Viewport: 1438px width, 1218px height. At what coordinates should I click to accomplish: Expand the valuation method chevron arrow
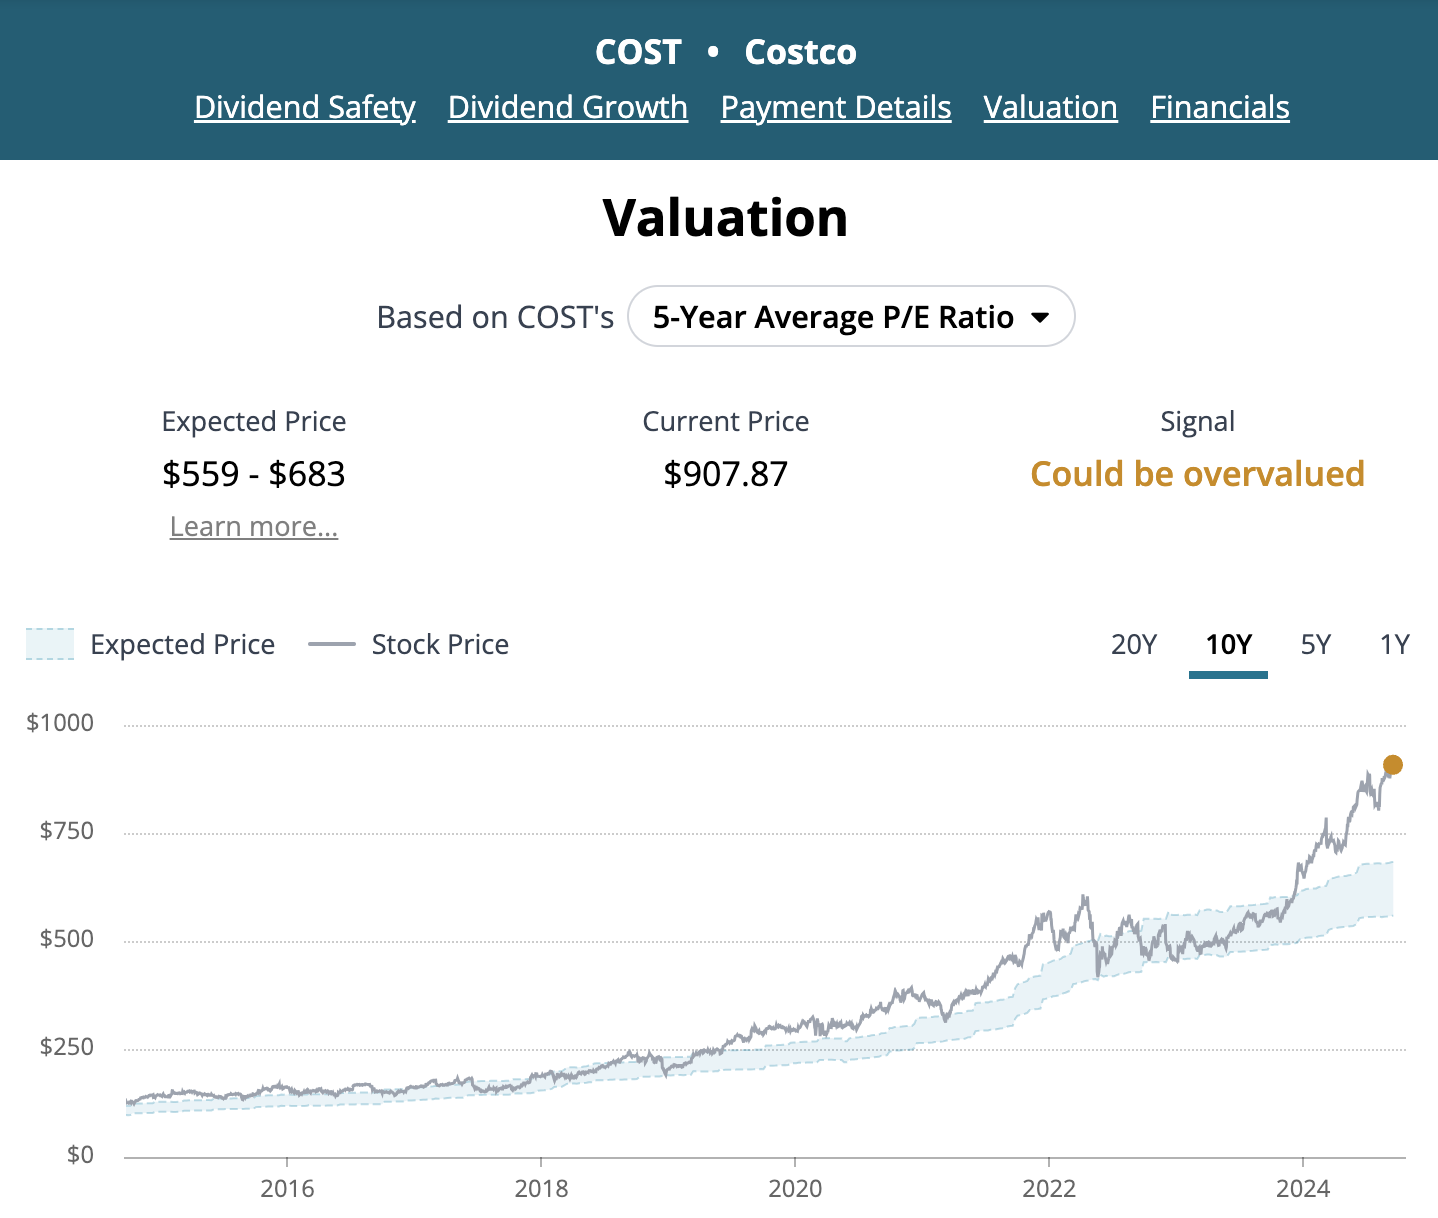click(1041, 317)
